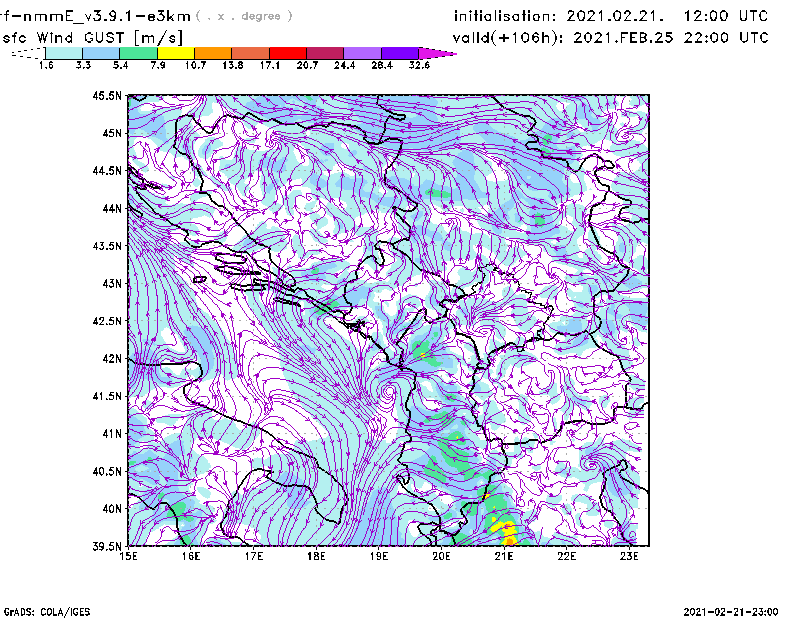Click the '44.5N' latitude label
Viewport: 800px width, 618px height.
(107, 170)
